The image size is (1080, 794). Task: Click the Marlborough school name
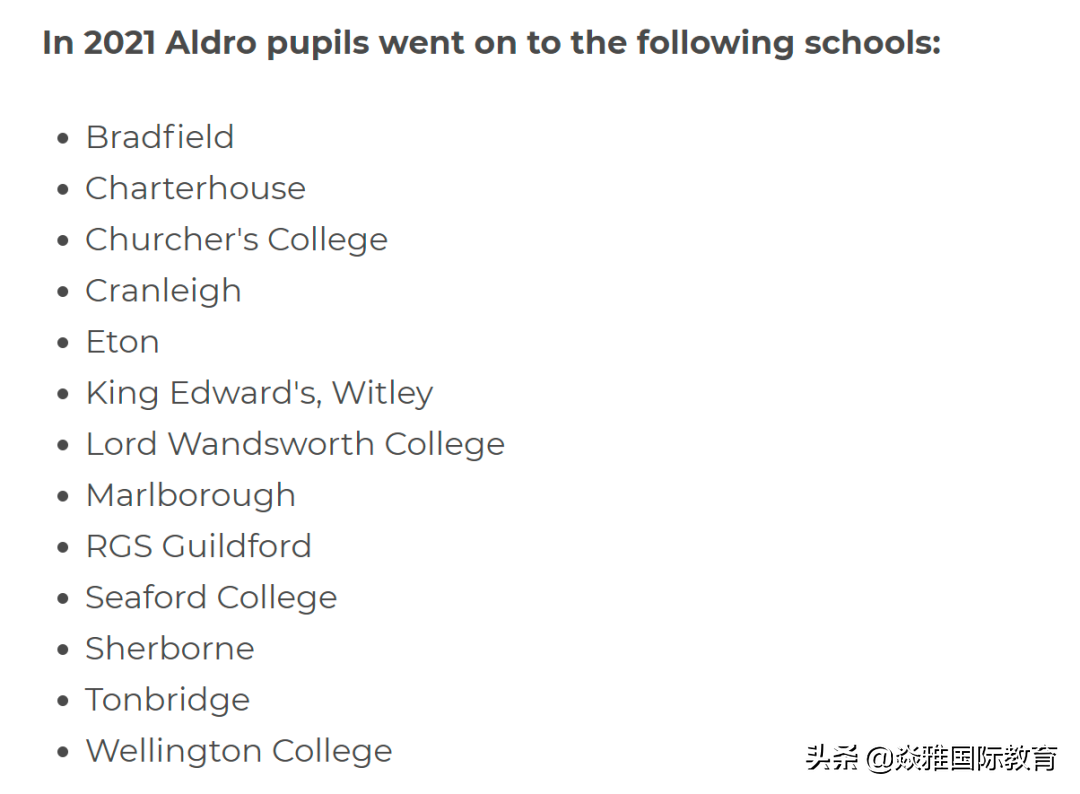(190, 495)
